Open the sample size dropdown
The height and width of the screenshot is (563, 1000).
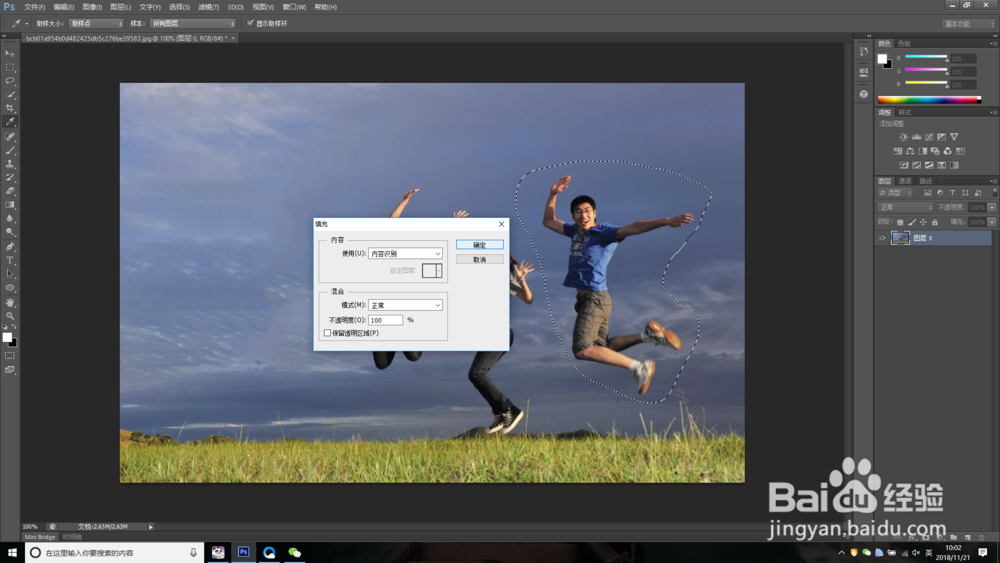point(96,24)
